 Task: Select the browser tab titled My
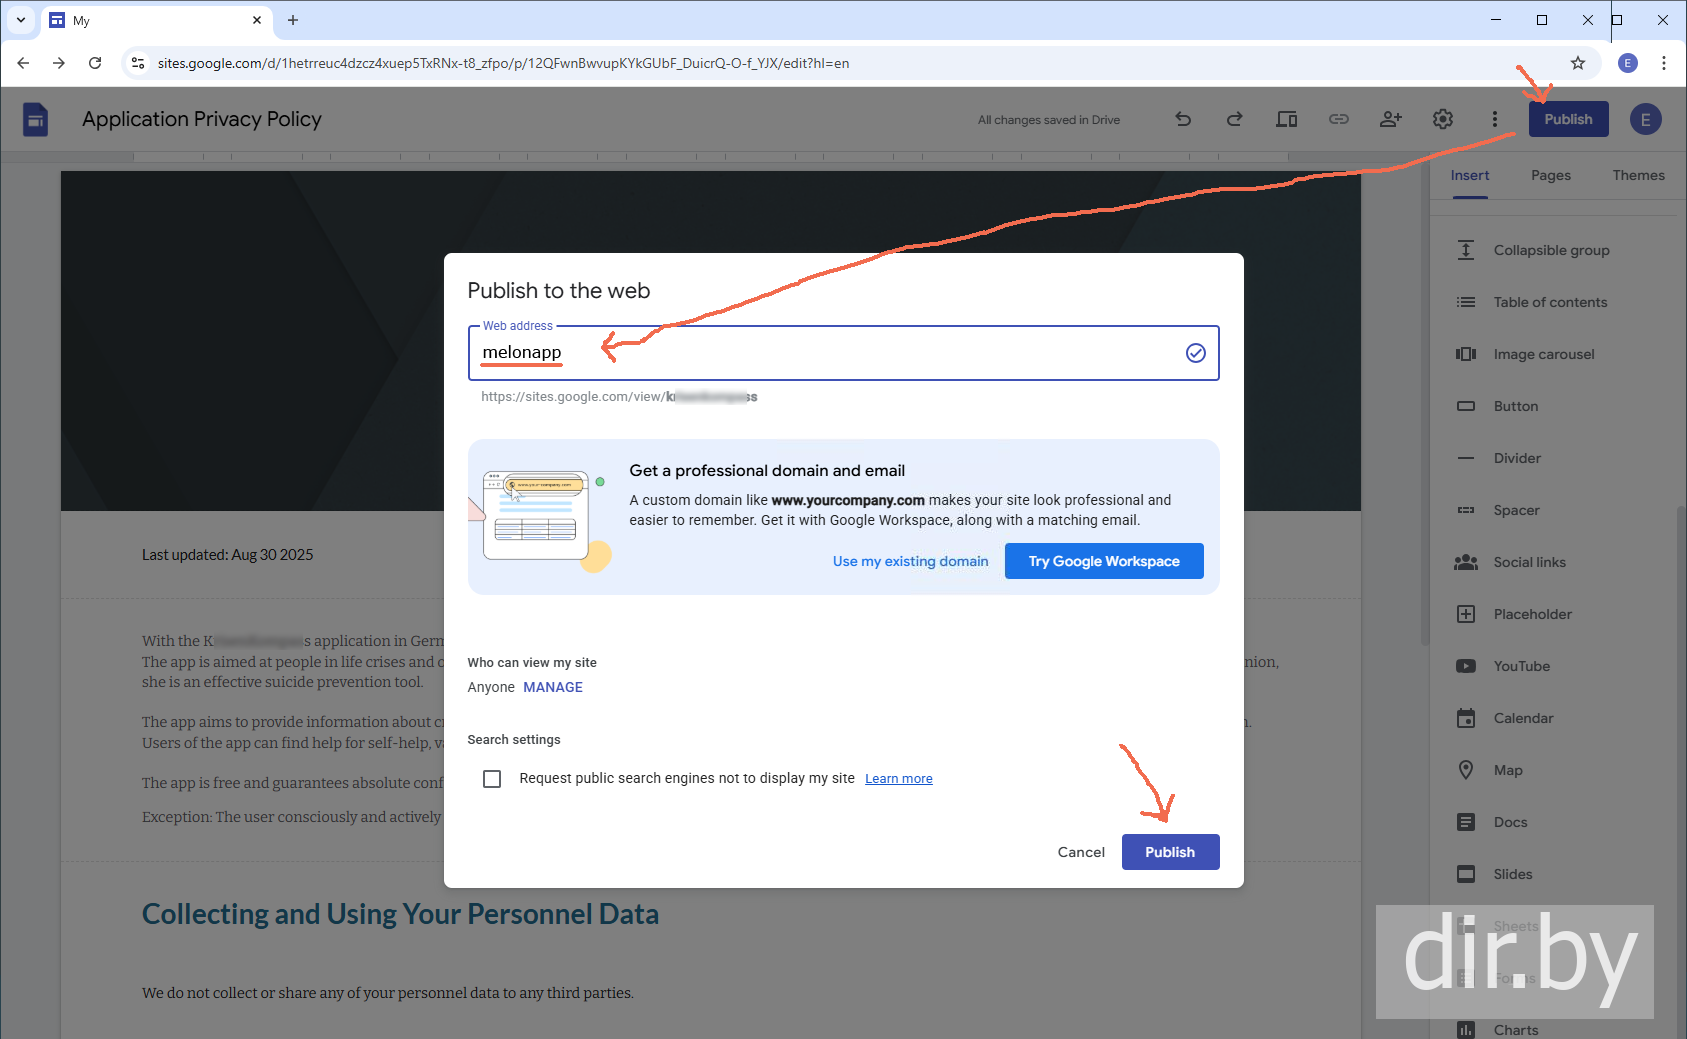(x=156, y=20)
